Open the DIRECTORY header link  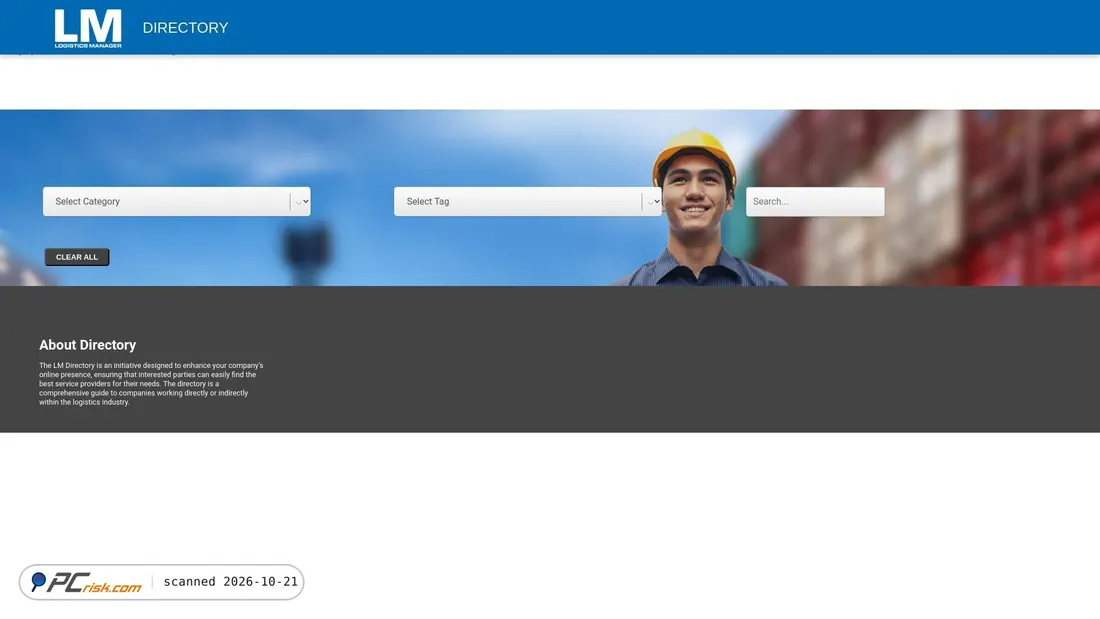(x=185, y=28)
